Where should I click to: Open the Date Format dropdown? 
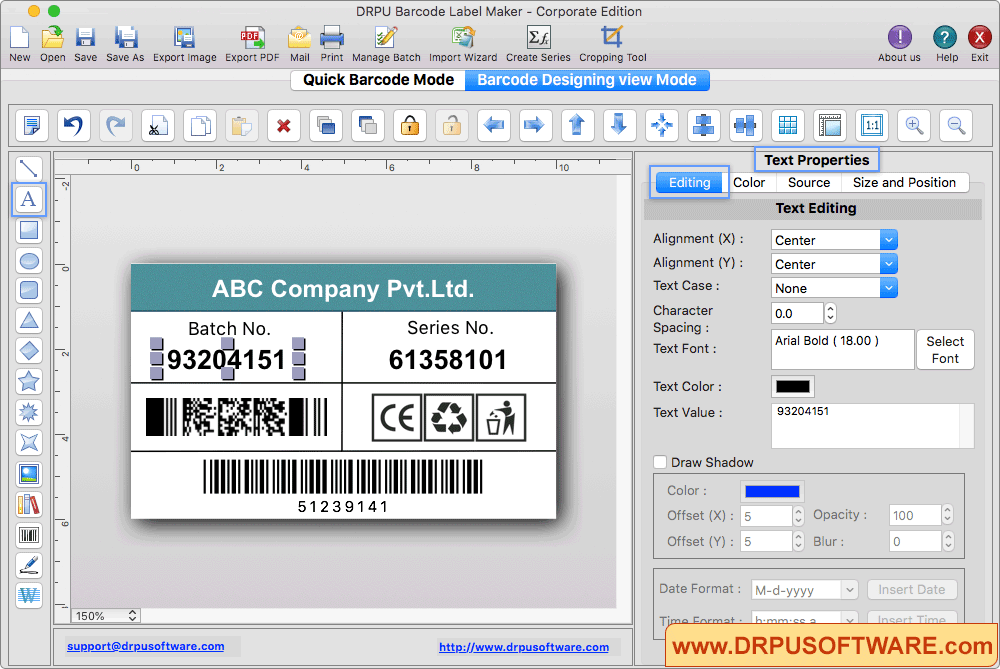pos(804,590)
